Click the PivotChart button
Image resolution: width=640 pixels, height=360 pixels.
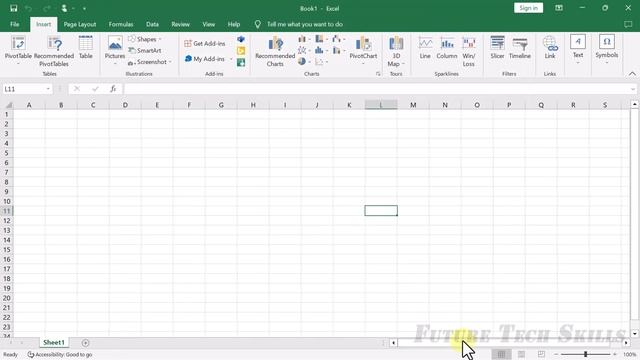363,50
